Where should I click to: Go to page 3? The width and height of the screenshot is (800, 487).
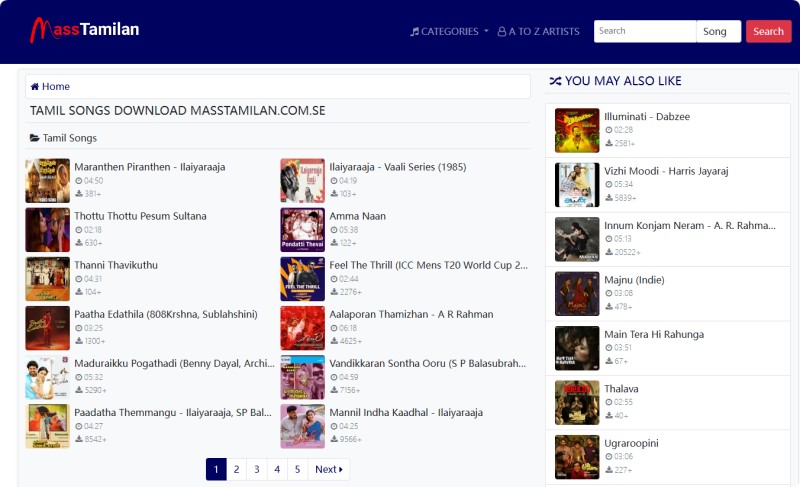point(257,469)
